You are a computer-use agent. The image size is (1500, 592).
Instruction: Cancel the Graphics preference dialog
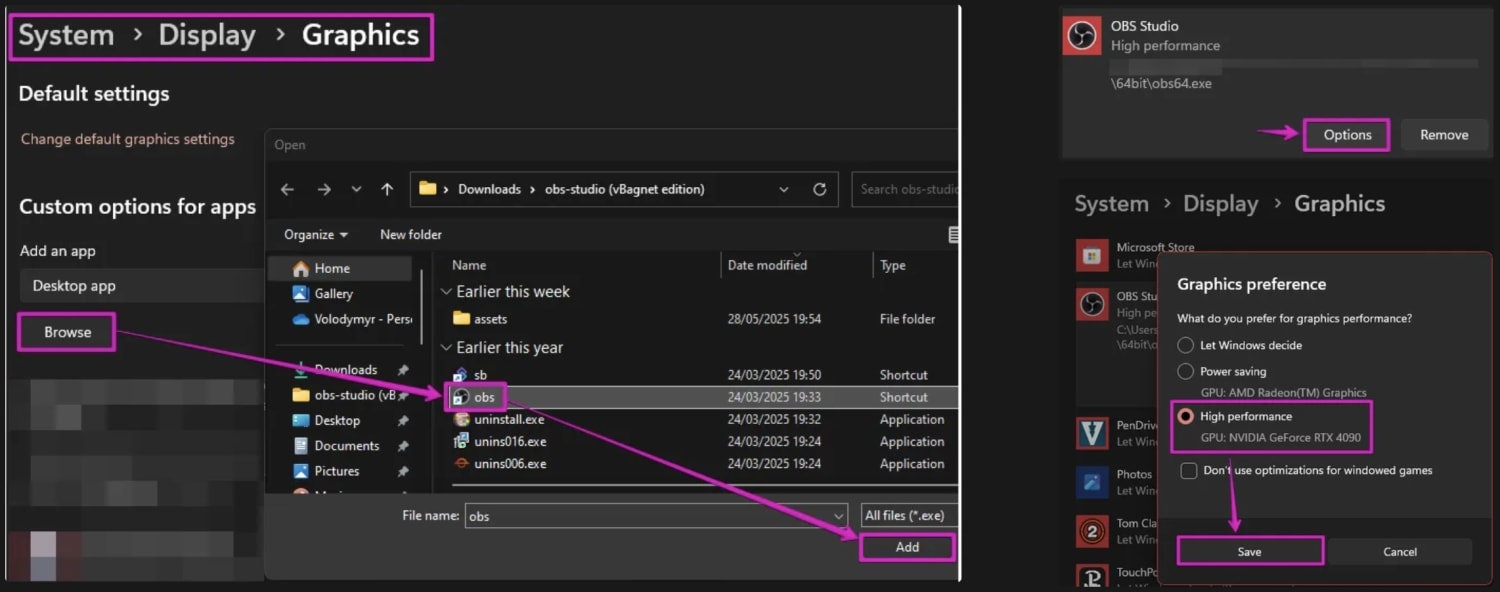click(1400, 551)
